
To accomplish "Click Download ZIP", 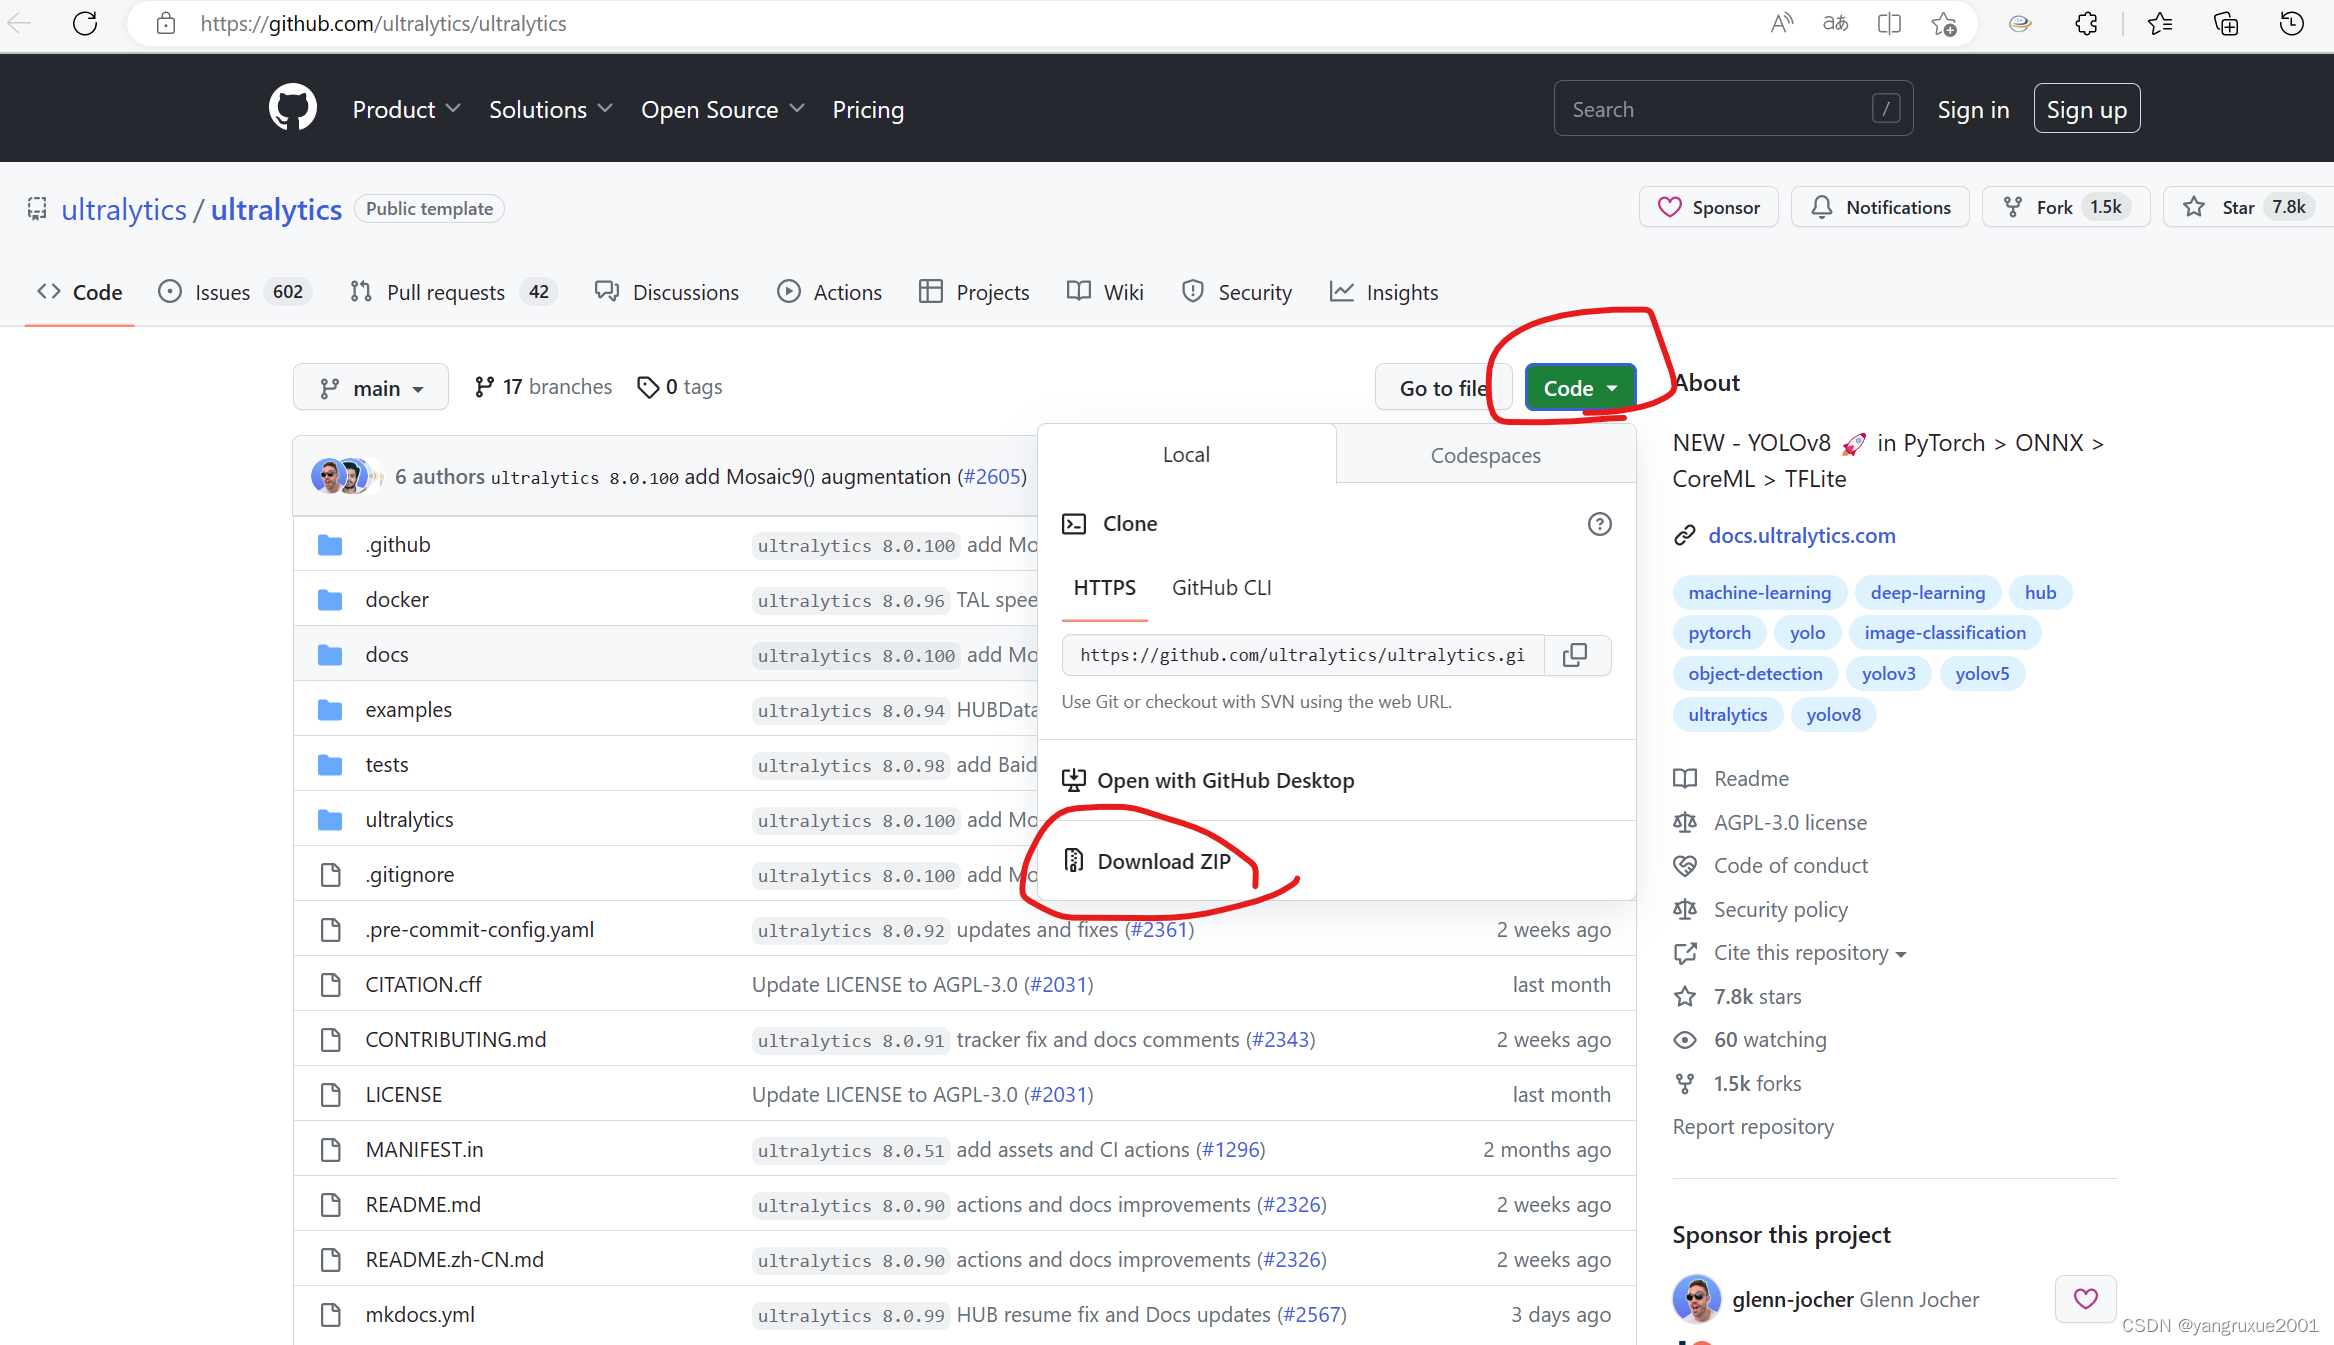I will [x=1163, y=861].
